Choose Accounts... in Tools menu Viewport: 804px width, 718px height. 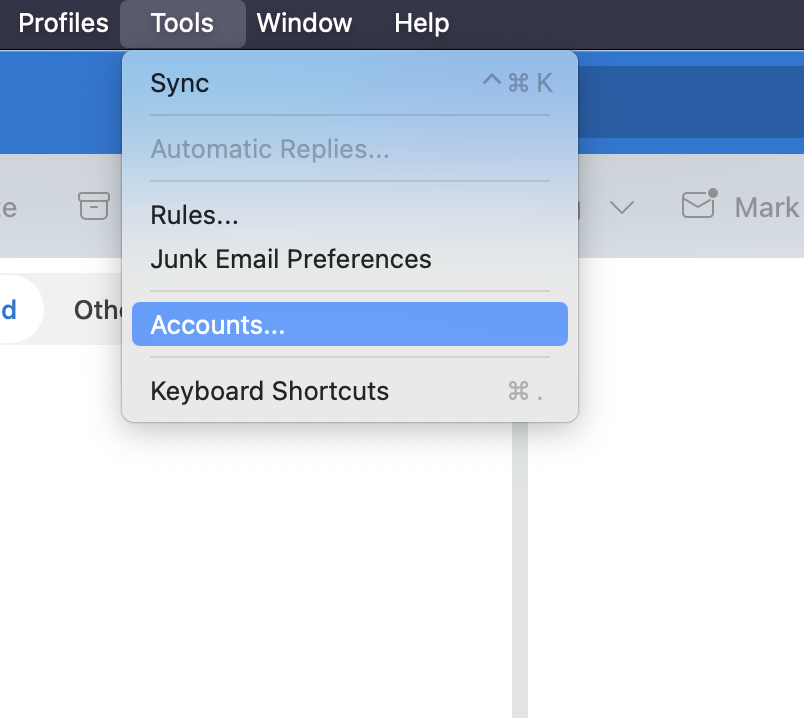pyautogui.click(x=350, y=324)
